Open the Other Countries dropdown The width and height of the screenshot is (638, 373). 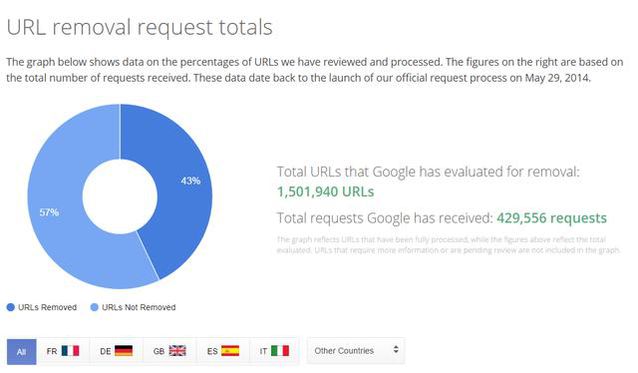tap(356, 351)
